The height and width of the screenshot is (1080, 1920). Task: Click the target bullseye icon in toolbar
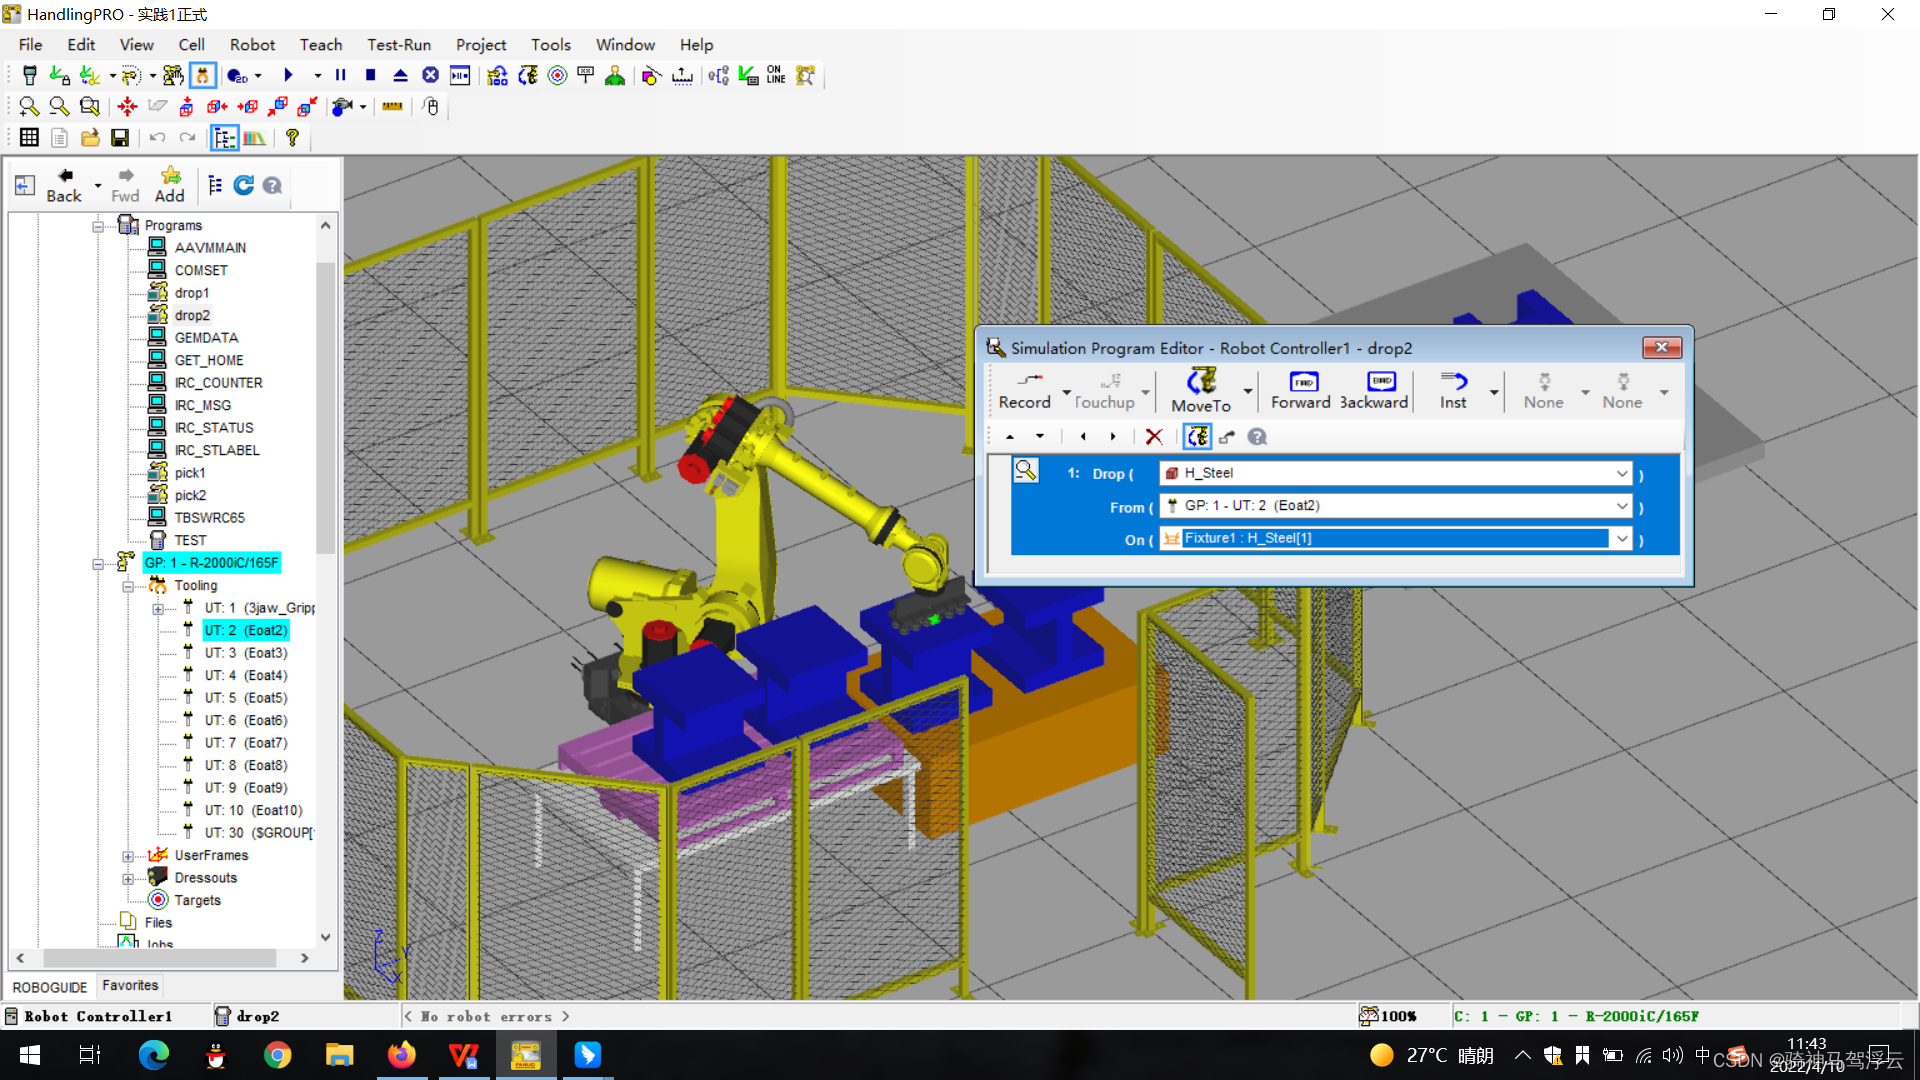(557, 76)
